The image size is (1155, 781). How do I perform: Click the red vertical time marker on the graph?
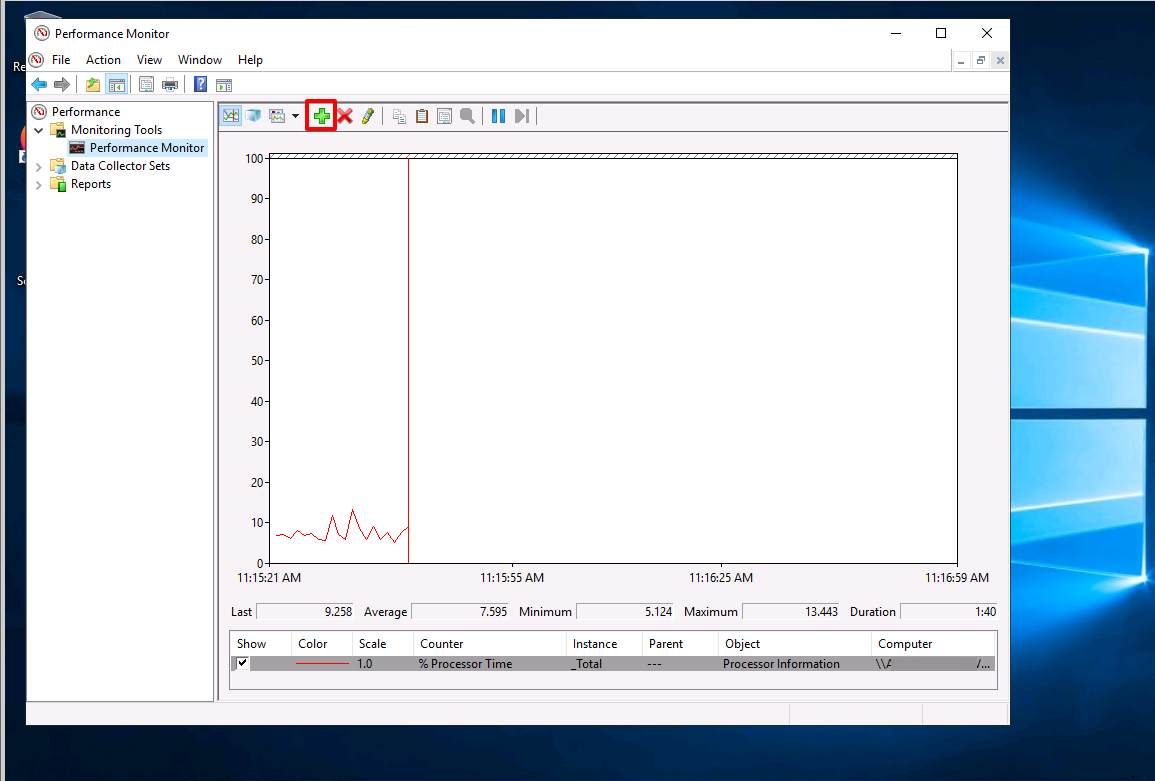point(408,361)
